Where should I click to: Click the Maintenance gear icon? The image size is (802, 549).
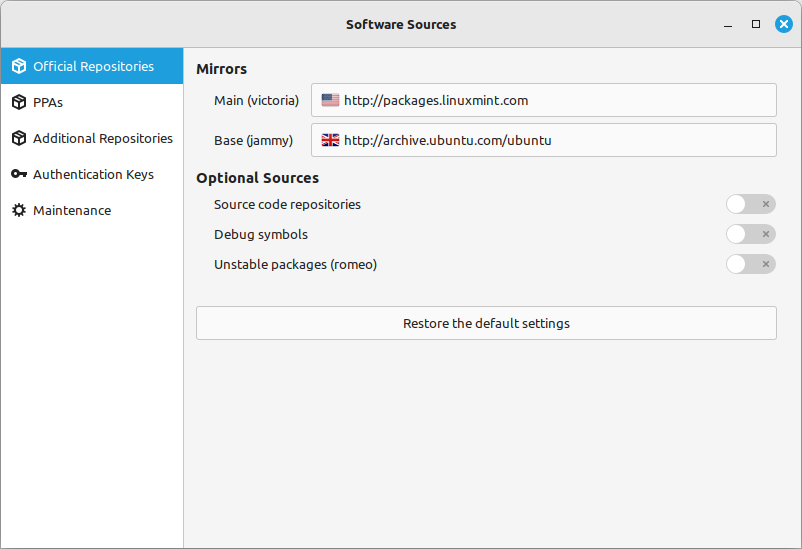(19, 211)
